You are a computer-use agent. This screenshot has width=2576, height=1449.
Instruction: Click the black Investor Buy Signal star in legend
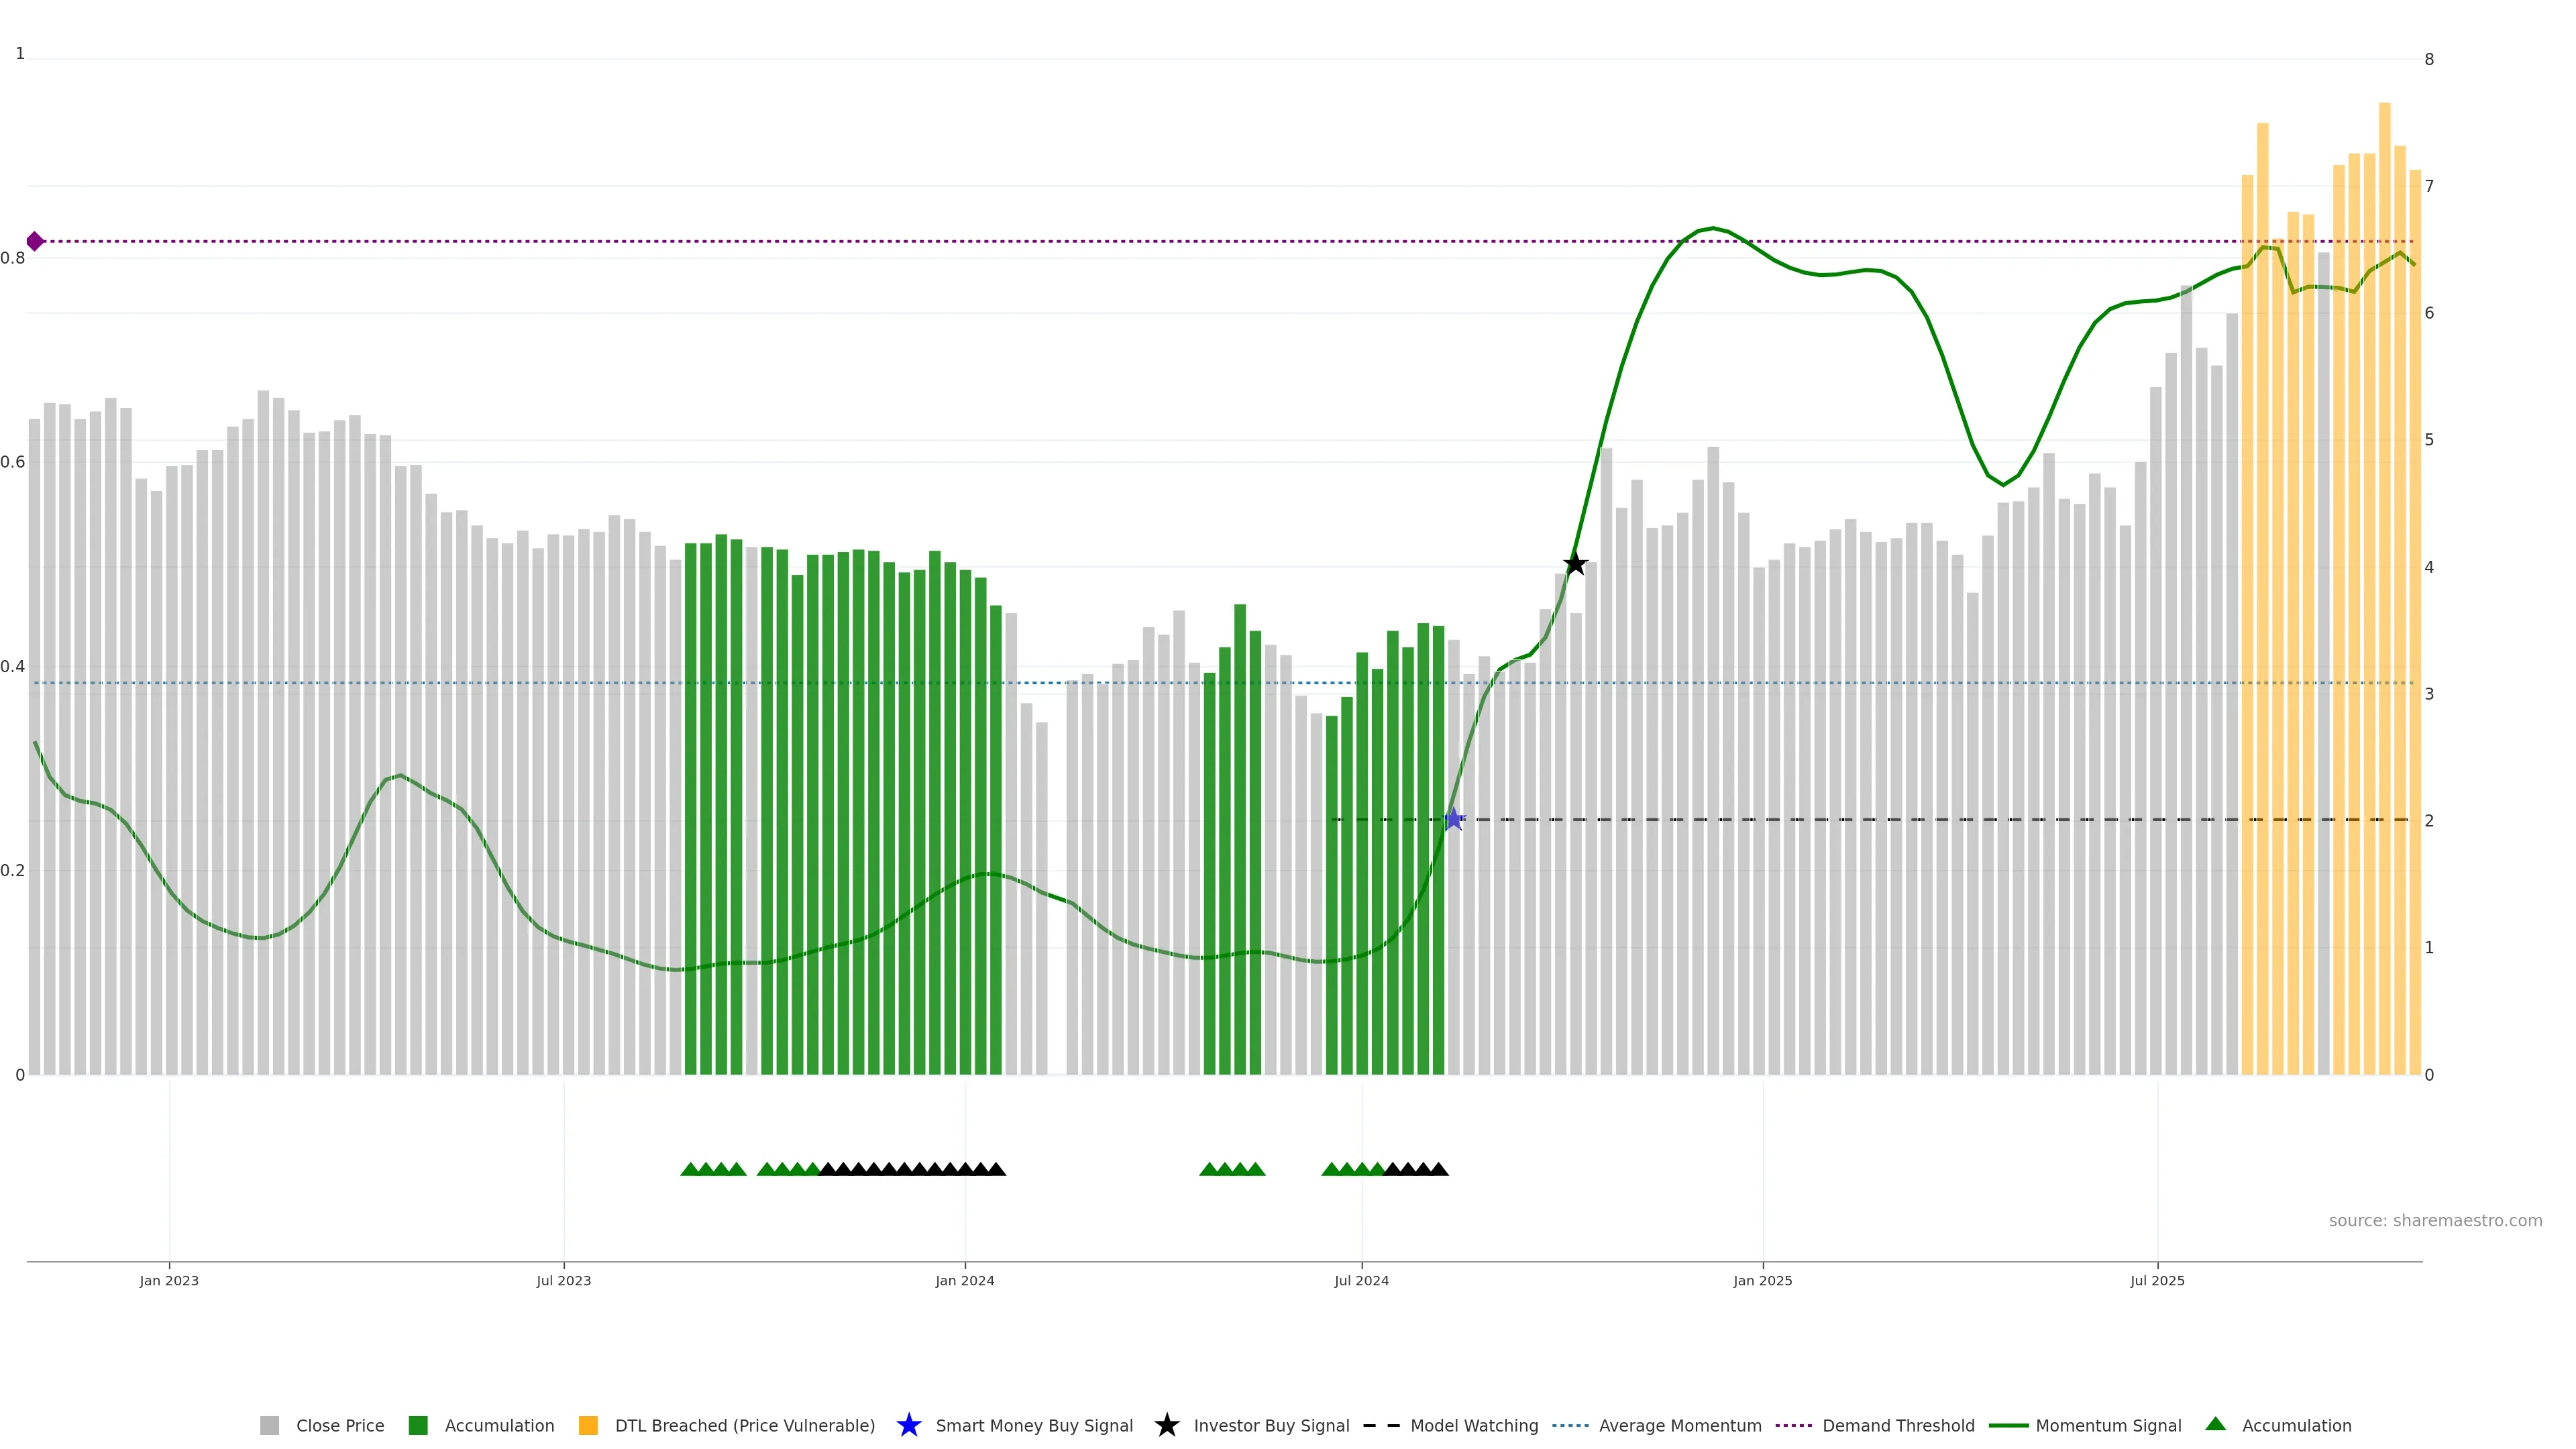click(x=1166, y=1425)
